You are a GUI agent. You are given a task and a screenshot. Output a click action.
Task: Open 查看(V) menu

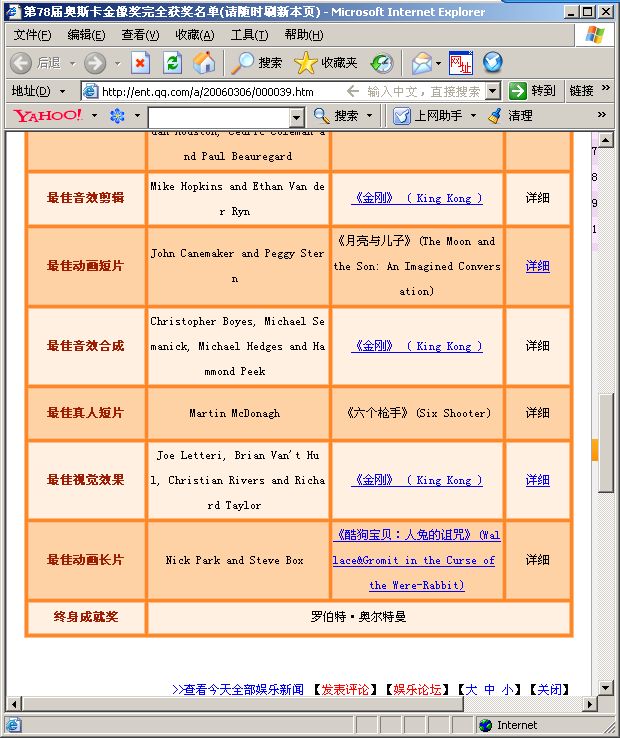coord(140,35)
